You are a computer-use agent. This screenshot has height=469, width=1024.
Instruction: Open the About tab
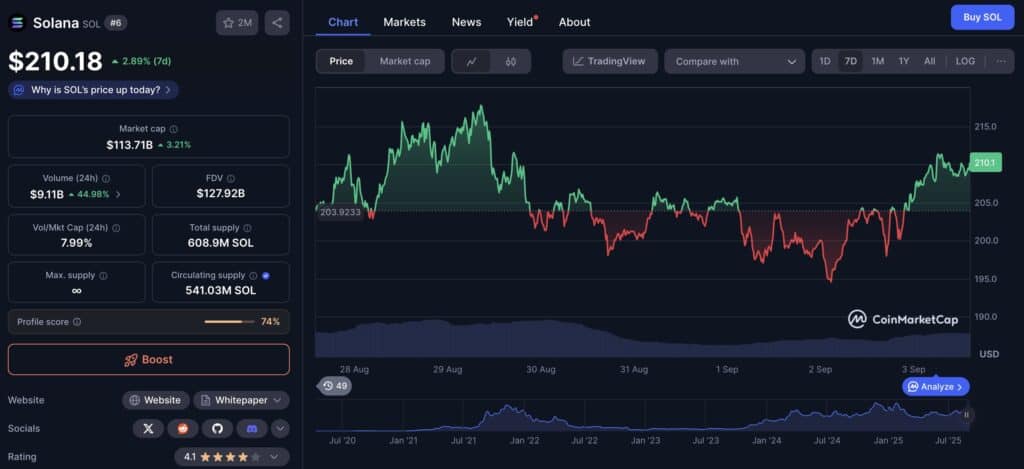574,22
